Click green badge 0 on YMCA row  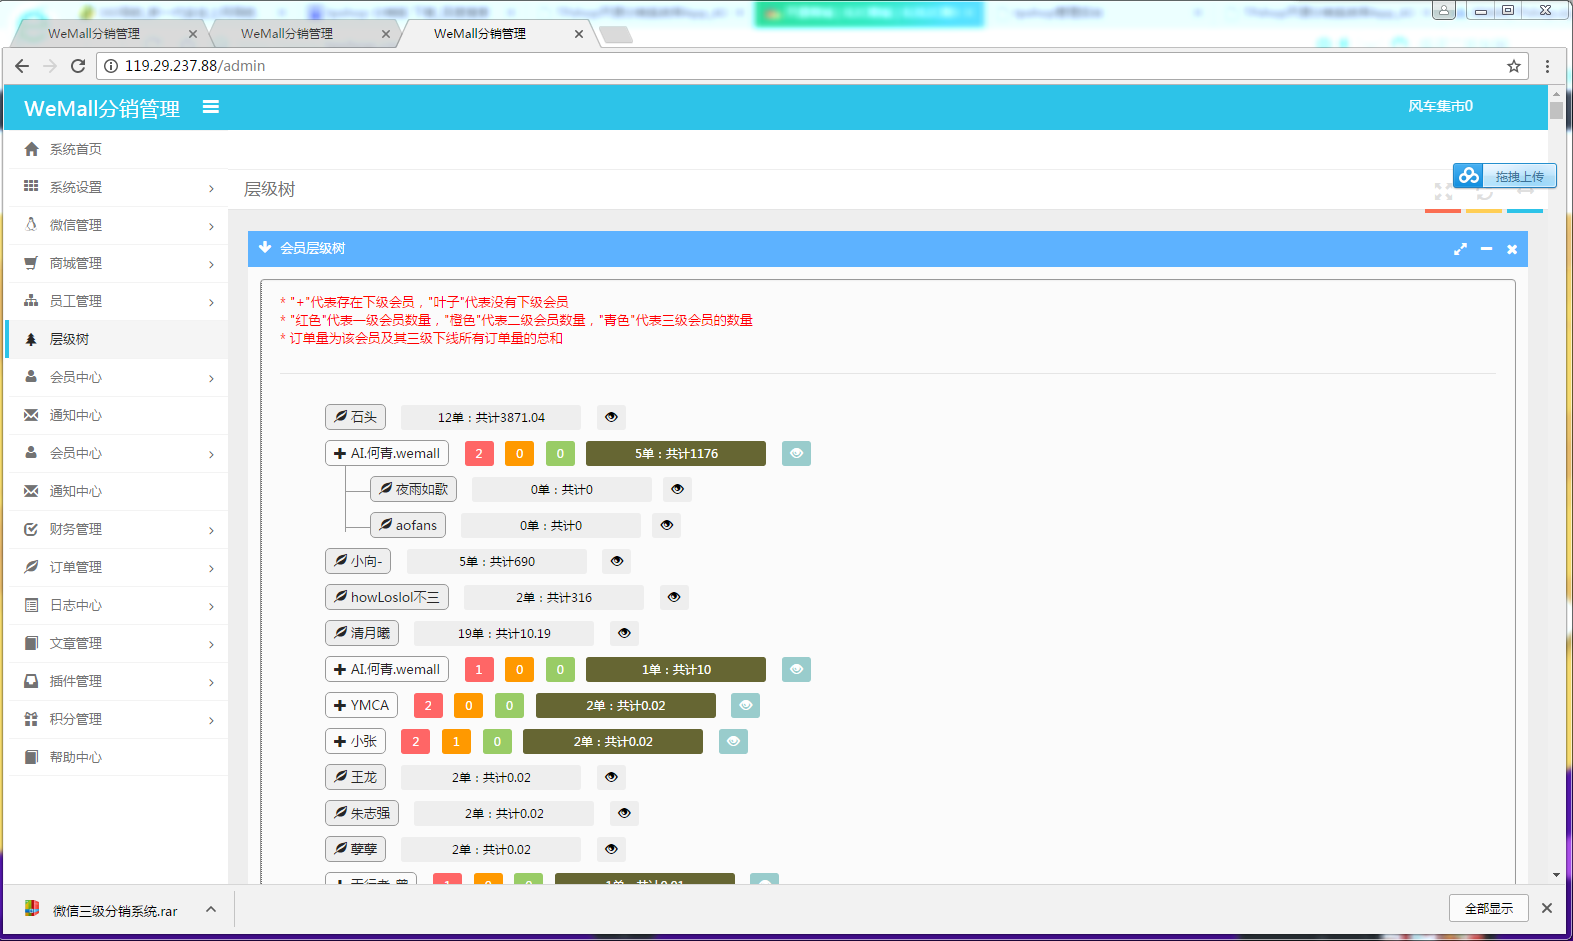509,705
